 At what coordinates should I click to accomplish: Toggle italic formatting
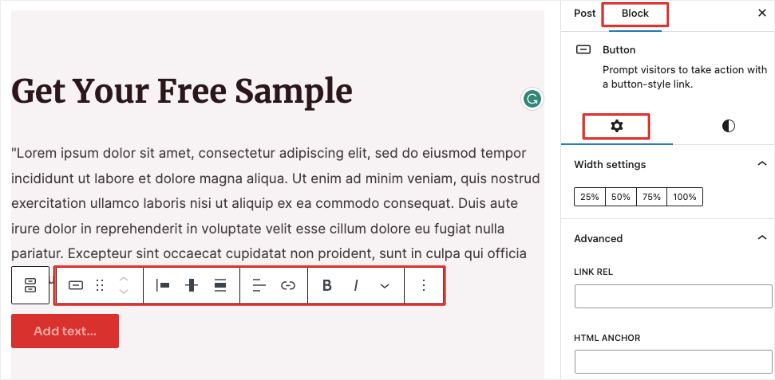(x=355, y=285)
